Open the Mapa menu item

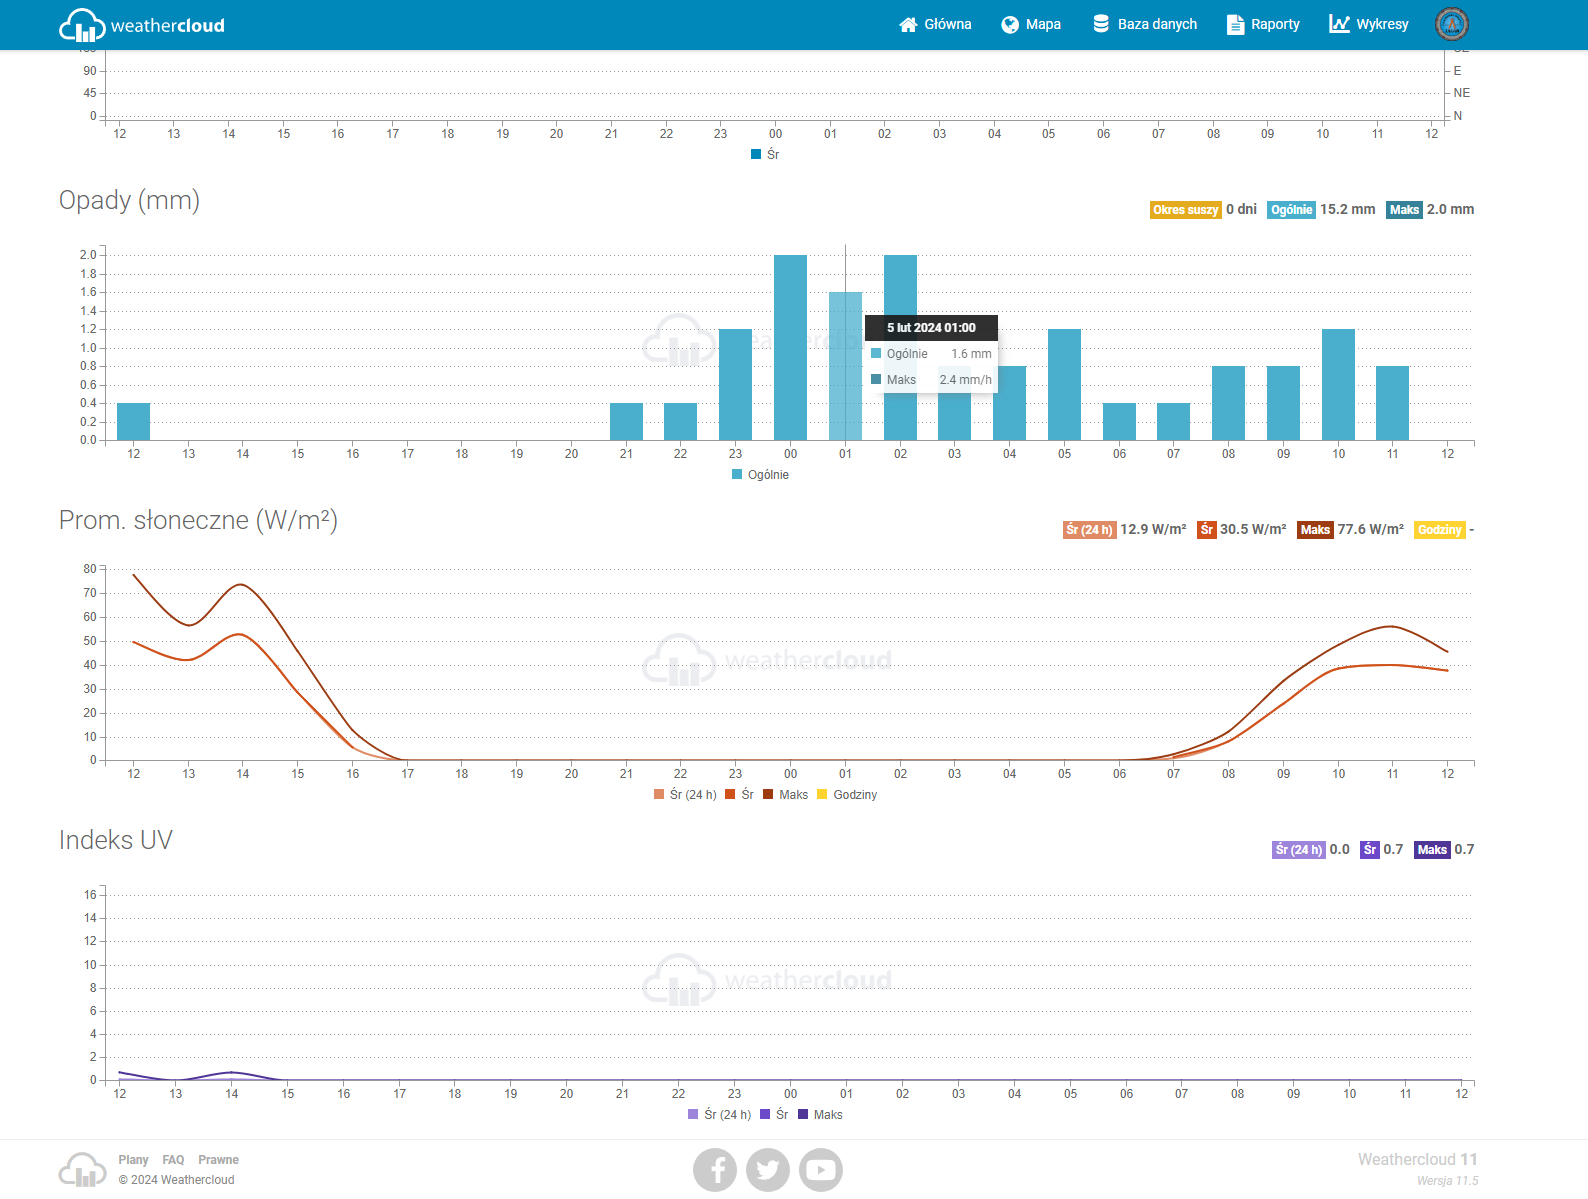[1031, 24]
